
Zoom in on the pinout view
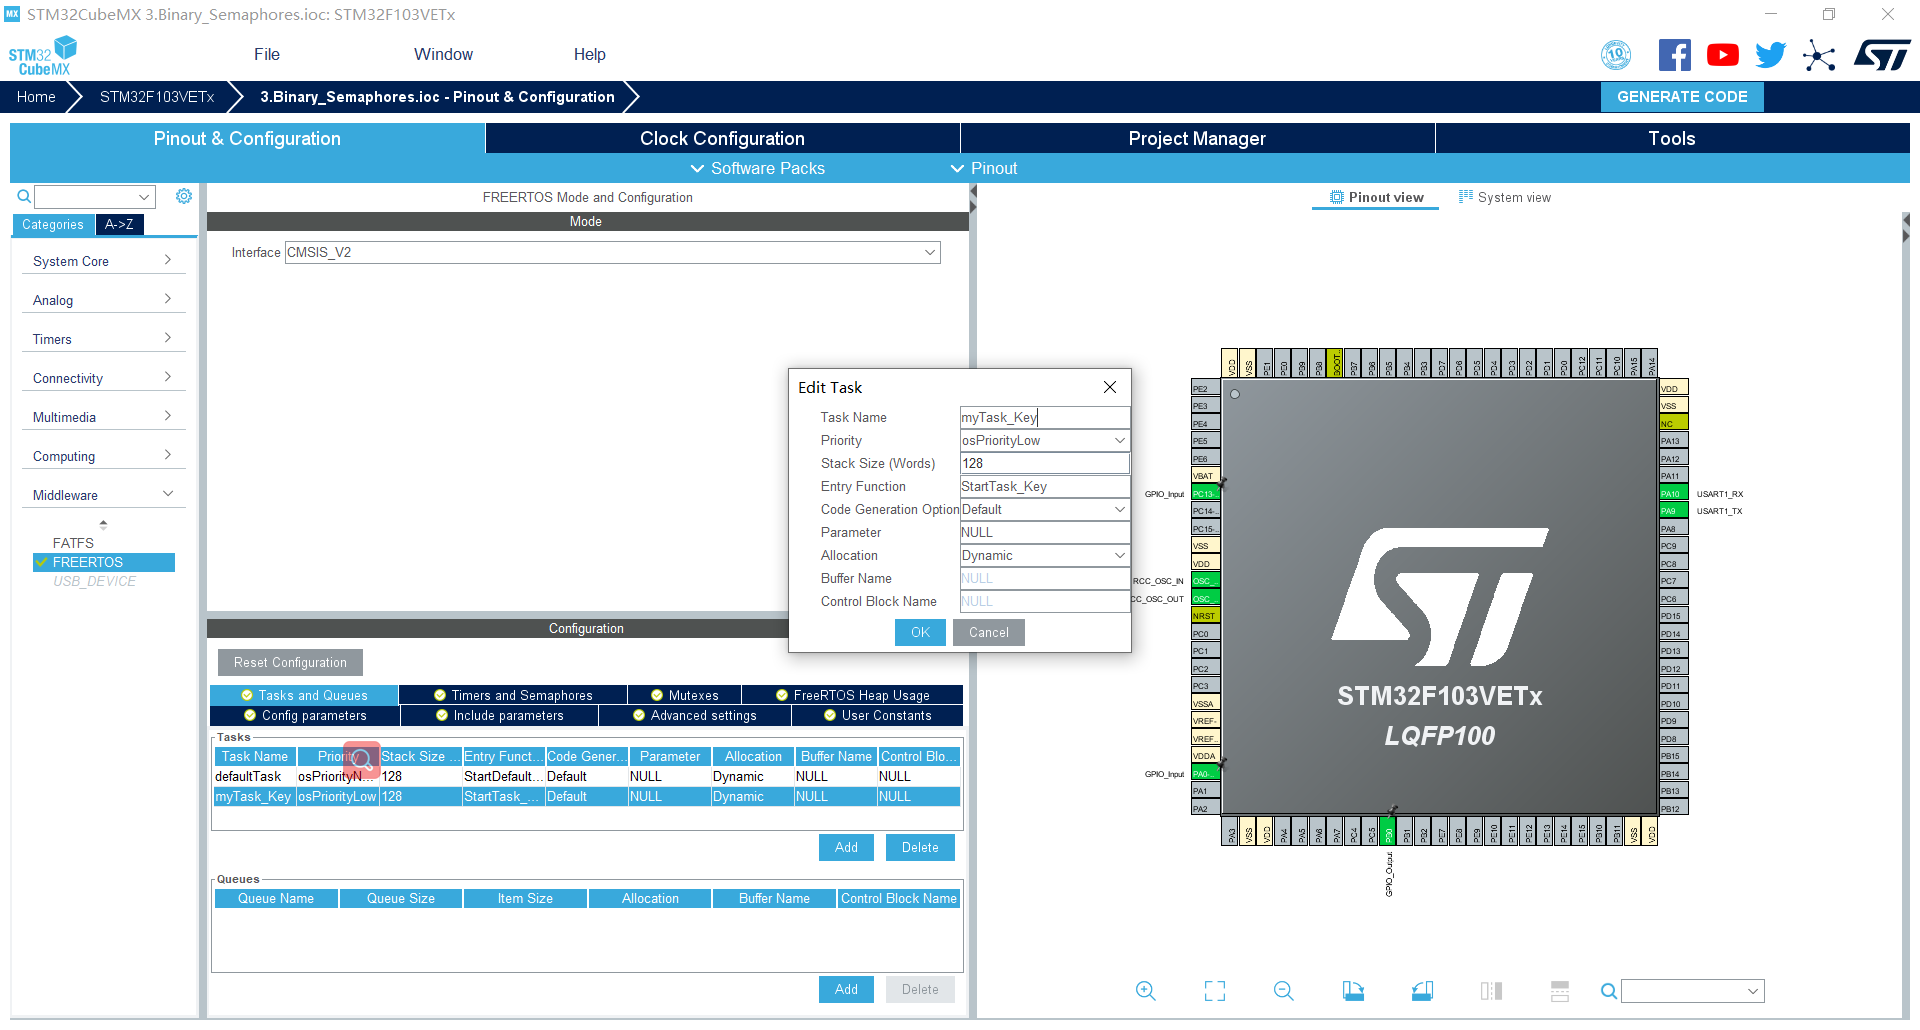pyautogui.click(x=1145, y=991)
